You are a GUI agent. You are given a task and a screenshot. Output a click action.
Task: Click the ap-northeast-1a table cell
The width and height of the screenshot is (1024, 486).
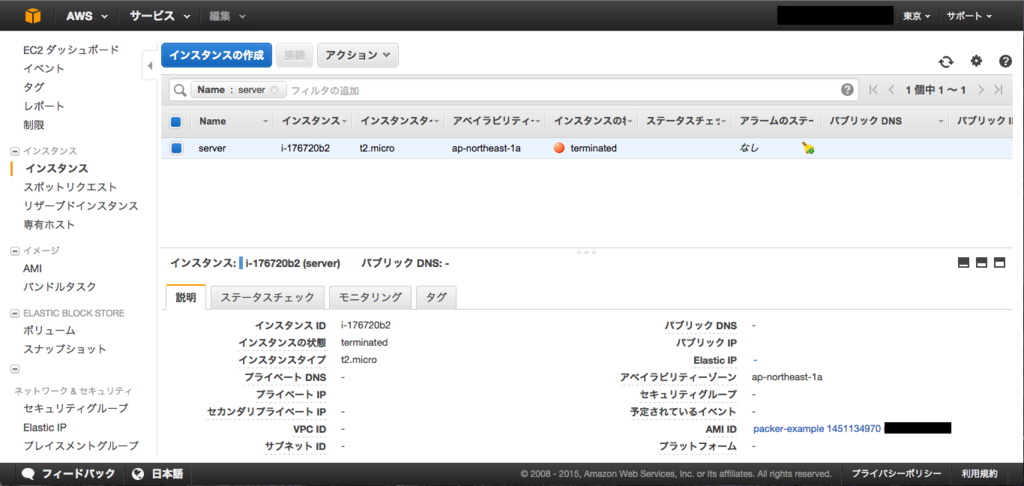pos(486,148)
